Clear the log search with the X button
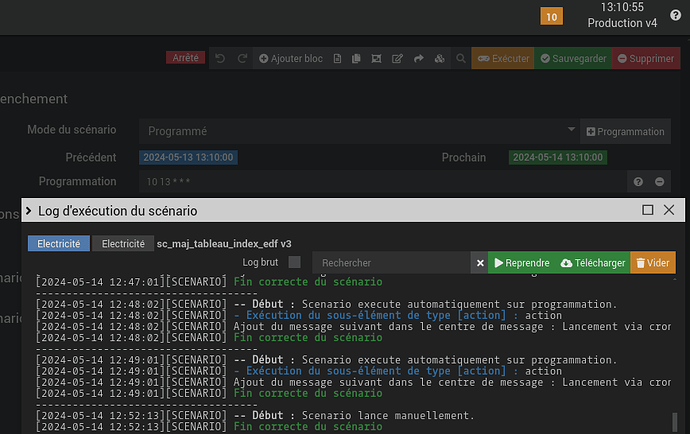The width and height of the screenshot is (690, 434). 480,263
